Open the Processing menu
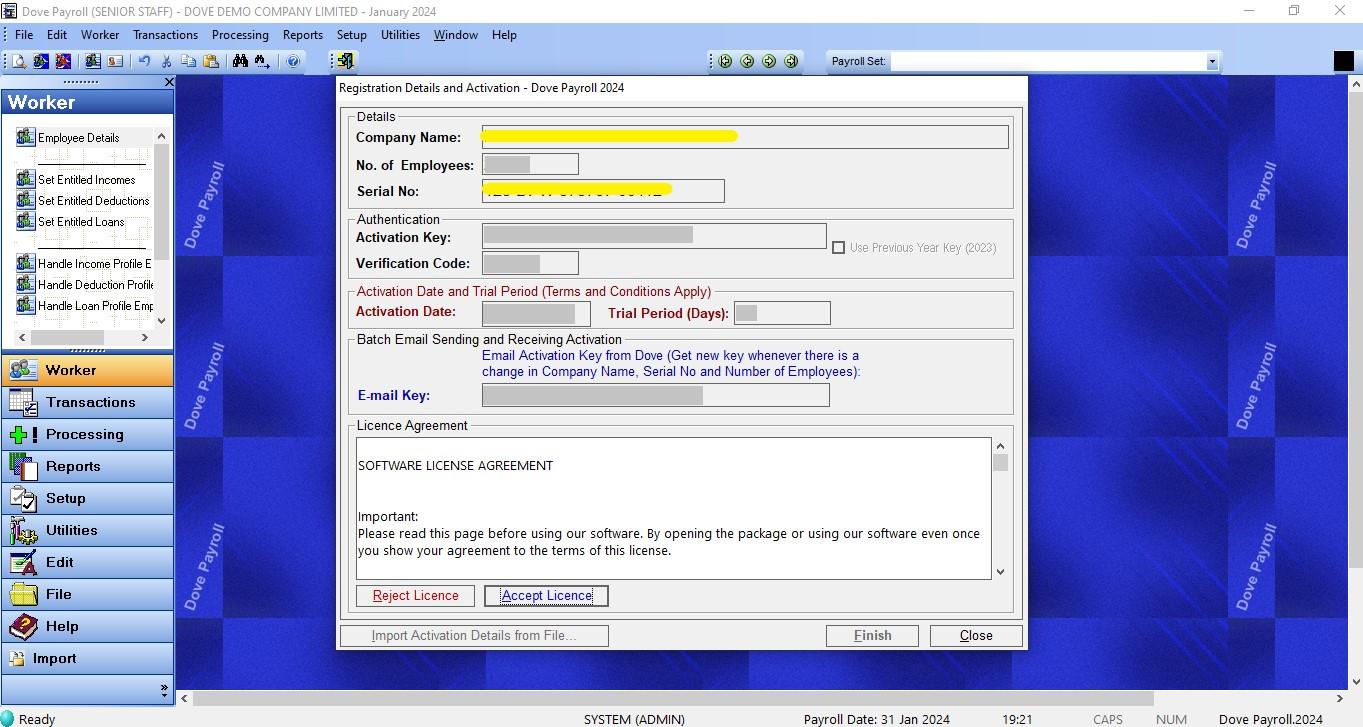The height and width of the screenshot is (727, 1363). tap(240, 34)
